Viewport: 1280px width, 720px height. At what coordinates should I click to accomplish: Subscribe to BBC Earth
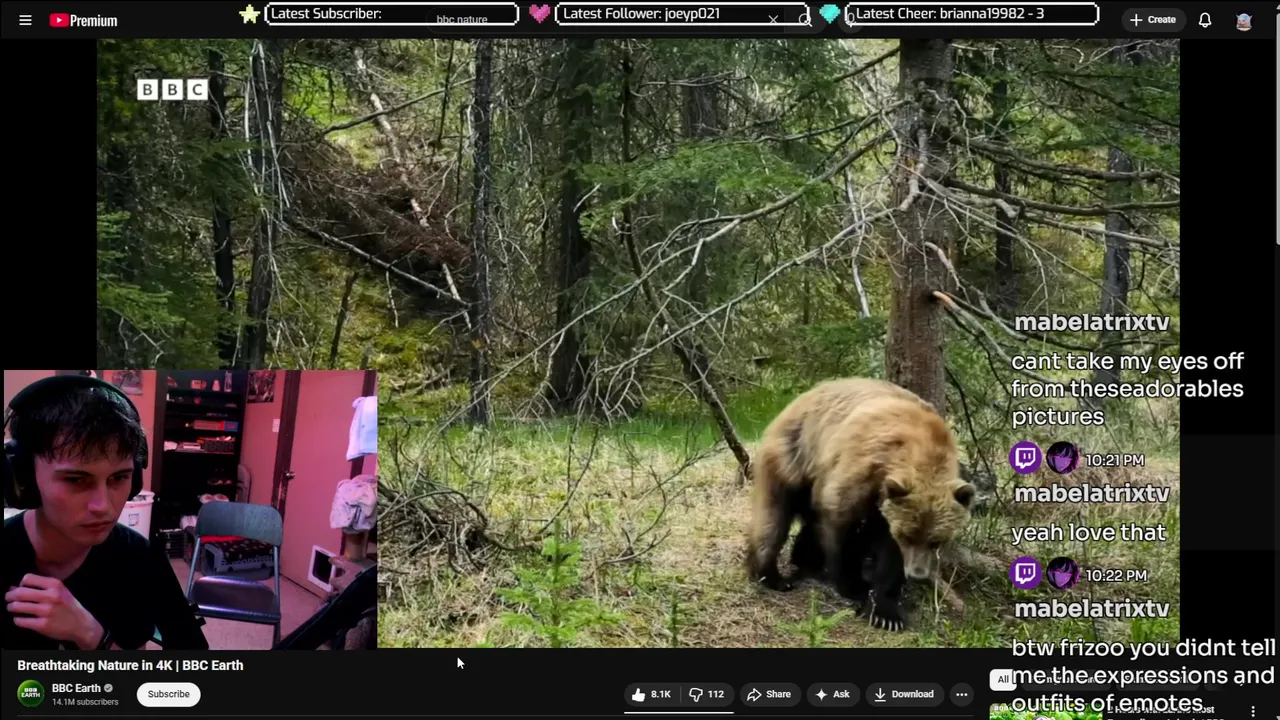pos(168,694)
